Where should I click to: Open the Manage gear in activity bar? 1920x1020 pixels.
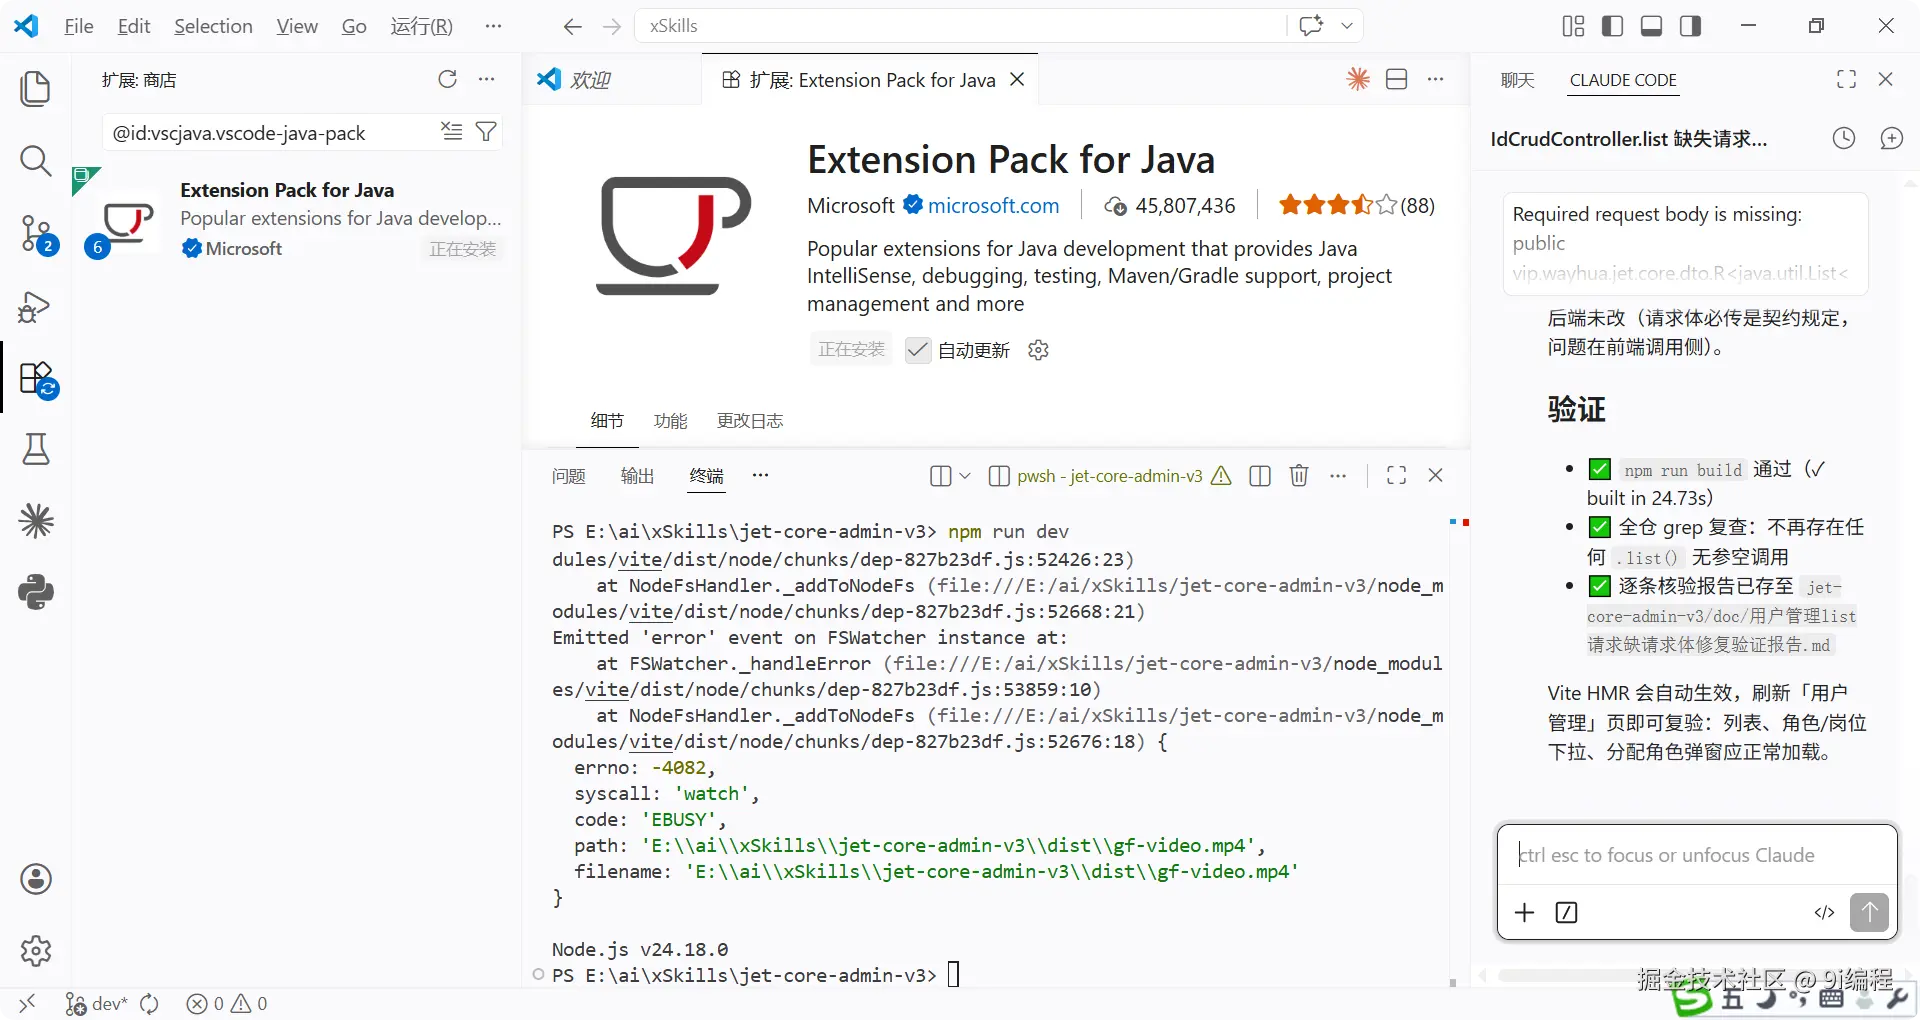pyautogui.click(x=36, y=951)
